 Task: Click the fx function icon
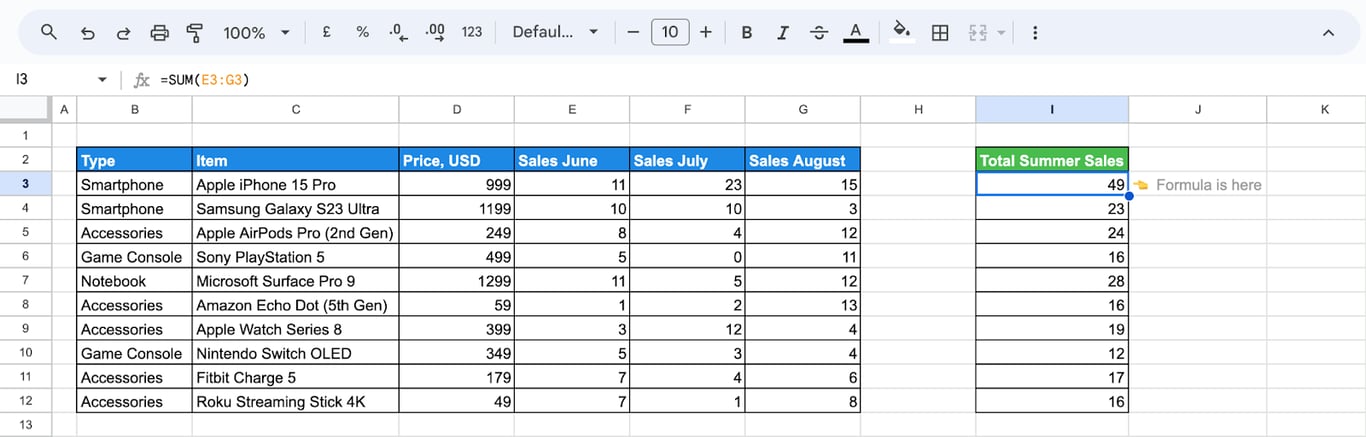[x=142, y=80]
